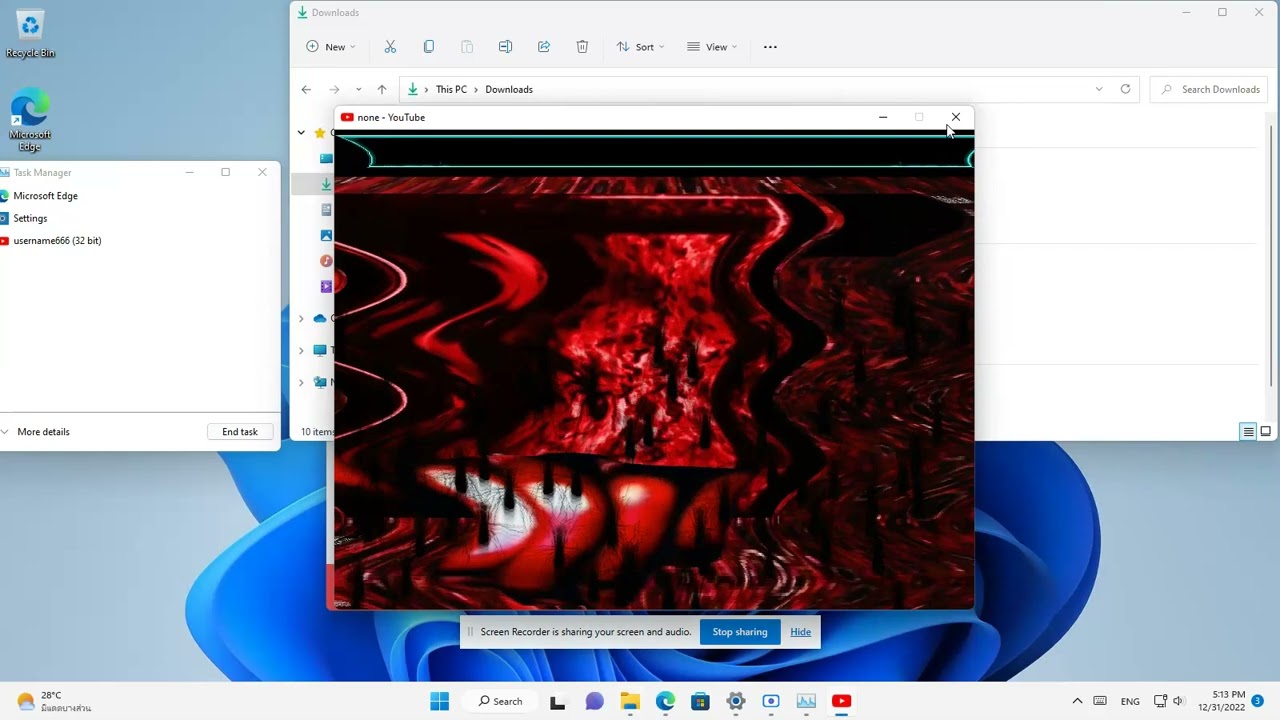Go up one folder level in Explorer
1280x720 pixels.
point(381,89)
